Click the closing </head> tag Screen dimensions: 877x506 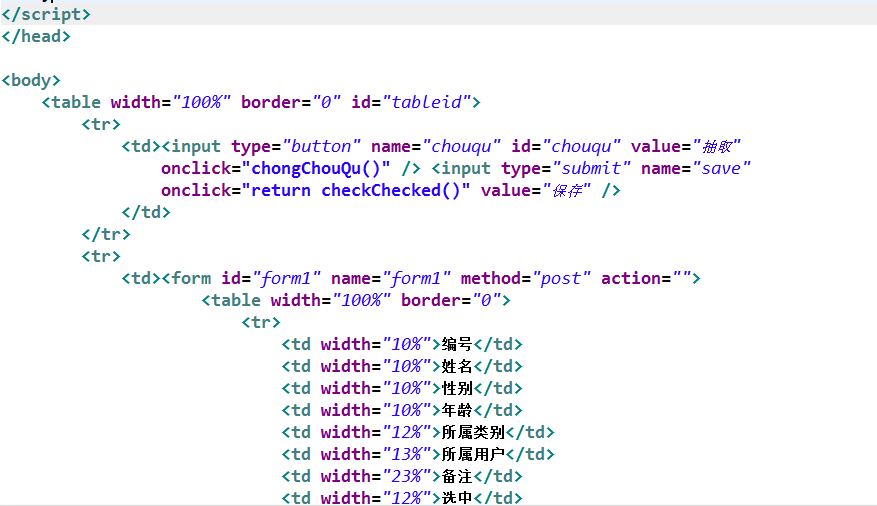click(36, 36)
